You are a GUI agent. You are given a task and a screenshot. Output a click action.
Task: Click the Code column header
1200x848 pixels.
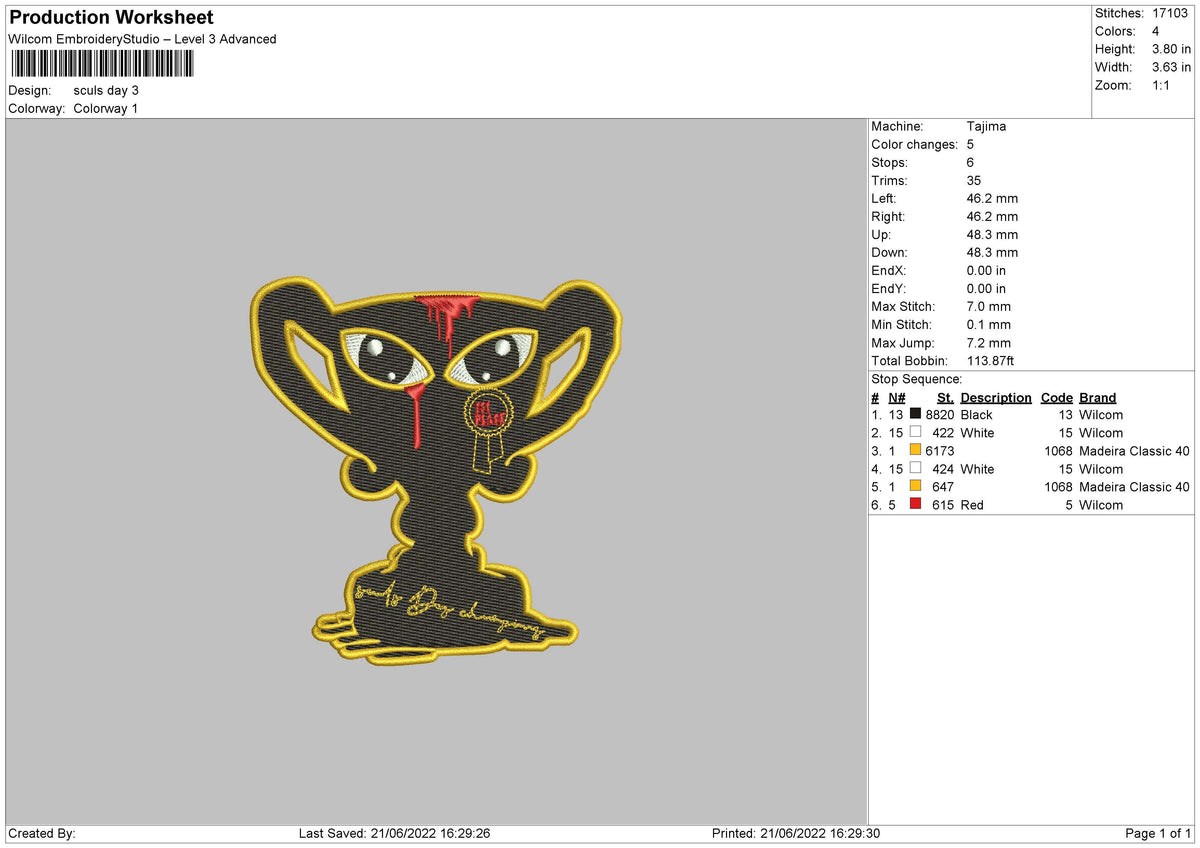1056,398
